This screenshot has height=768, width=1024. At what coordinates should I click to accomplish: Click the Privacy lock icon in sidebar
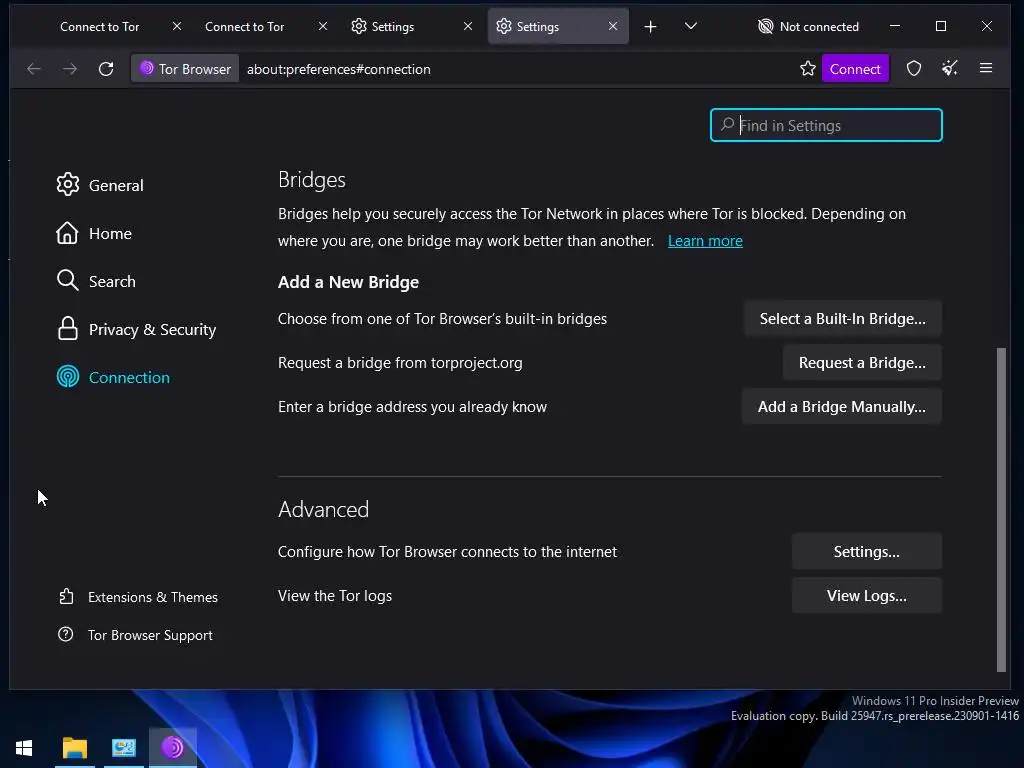(67, 328)
